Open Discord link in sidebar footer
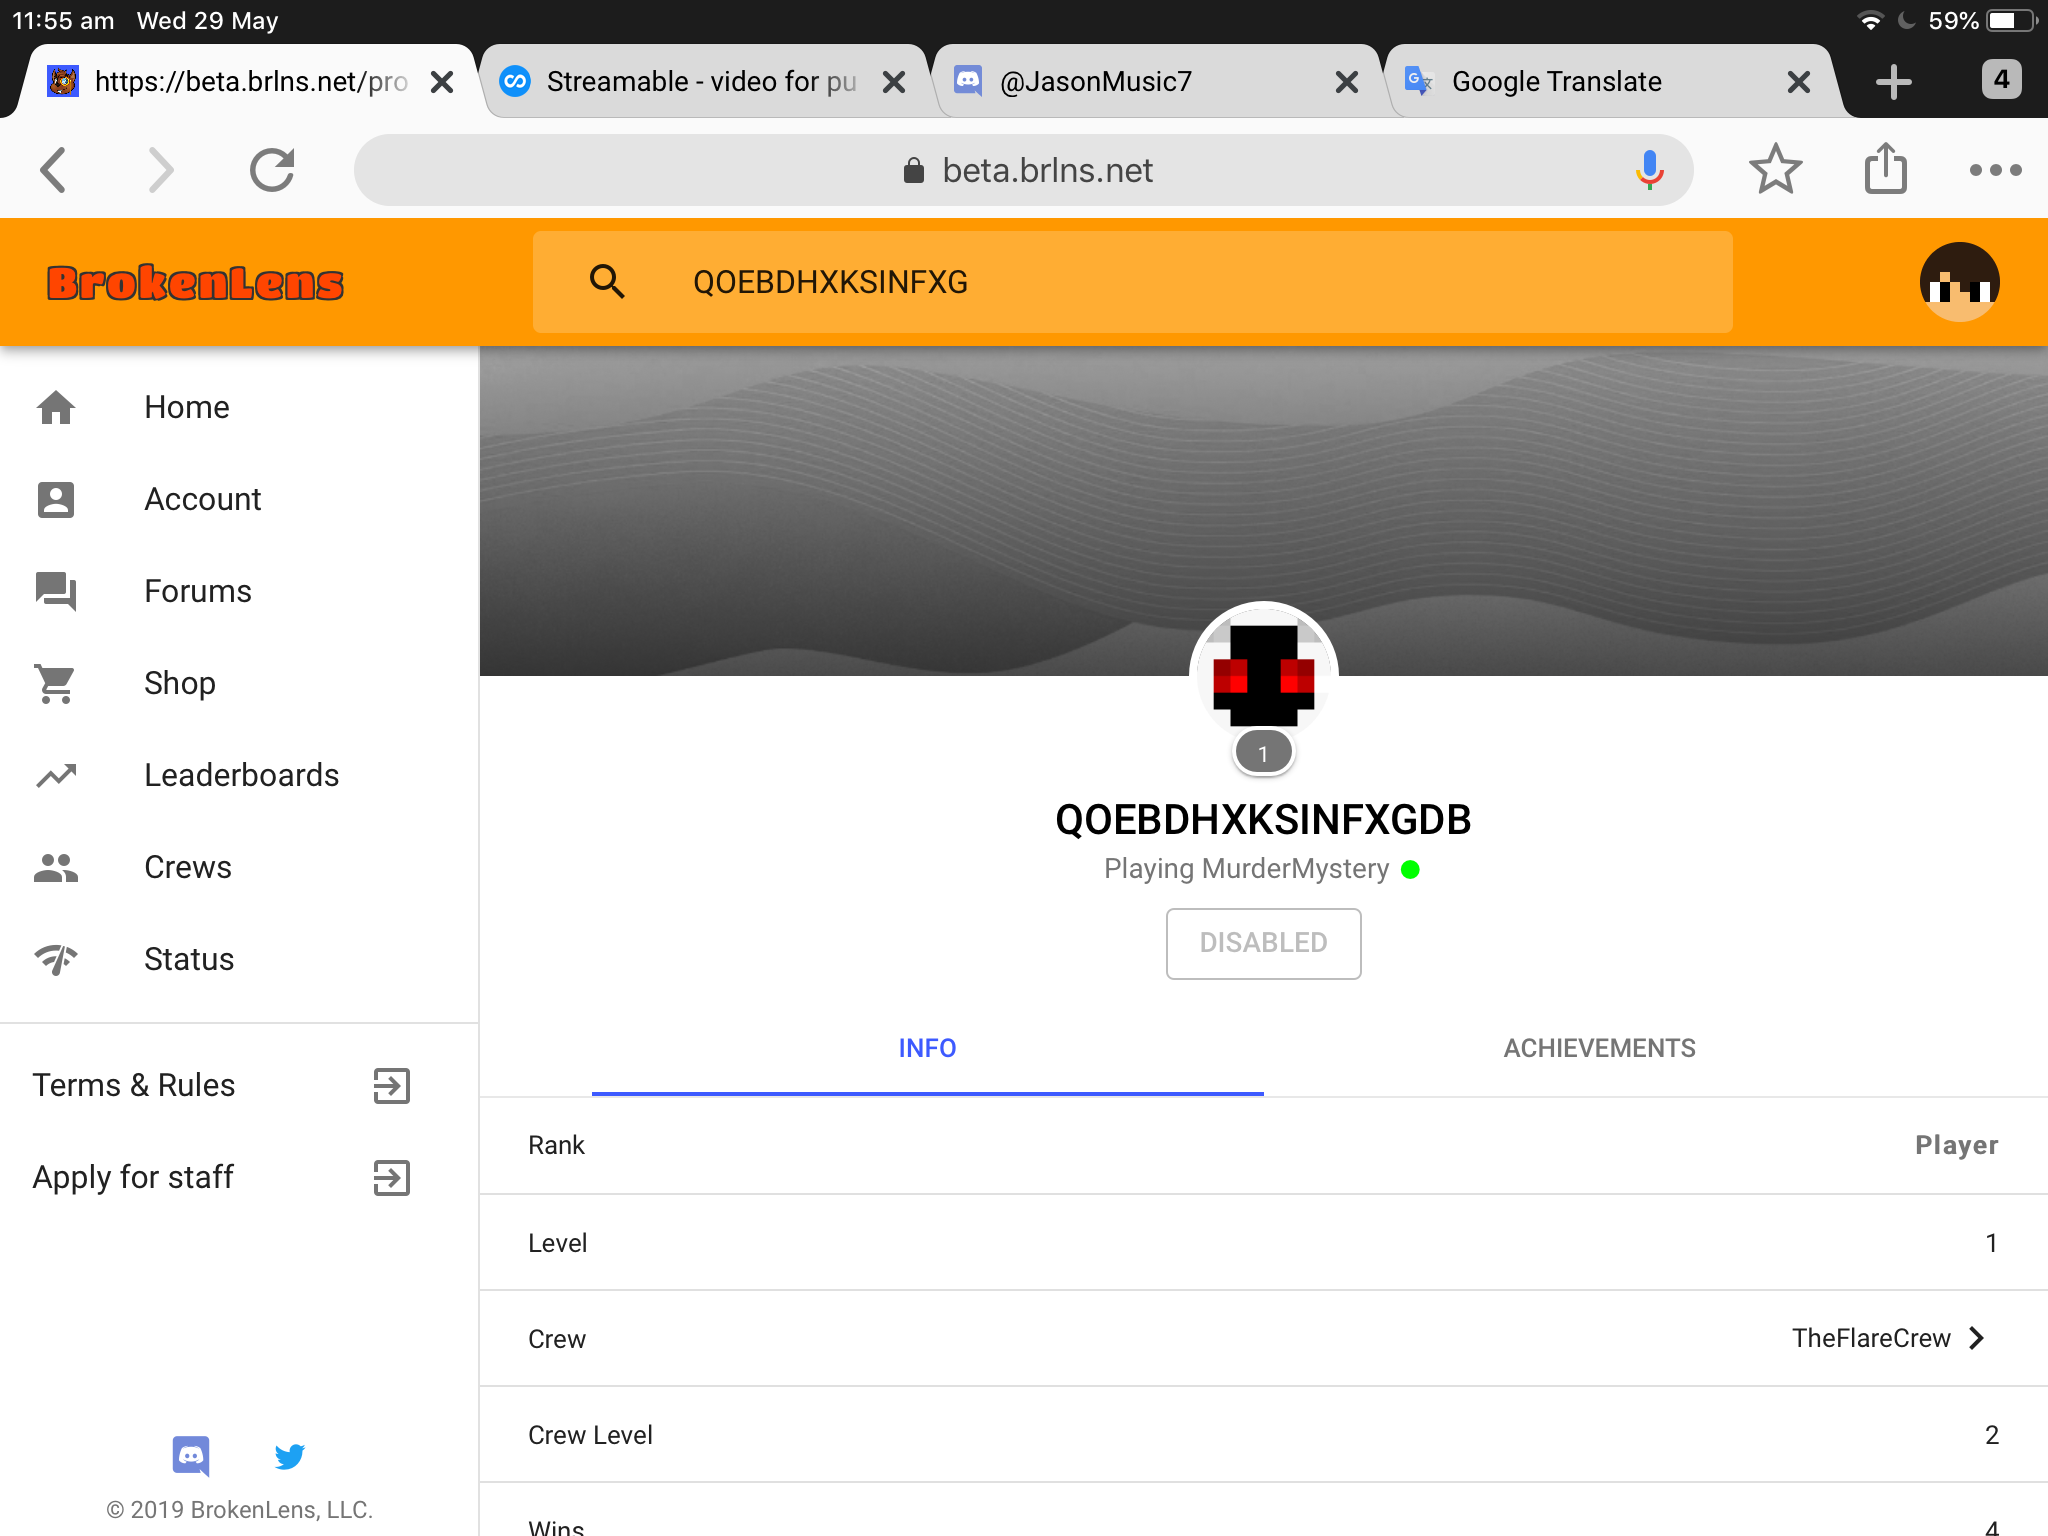2048x1536 pixels. tap(191, 1455)
